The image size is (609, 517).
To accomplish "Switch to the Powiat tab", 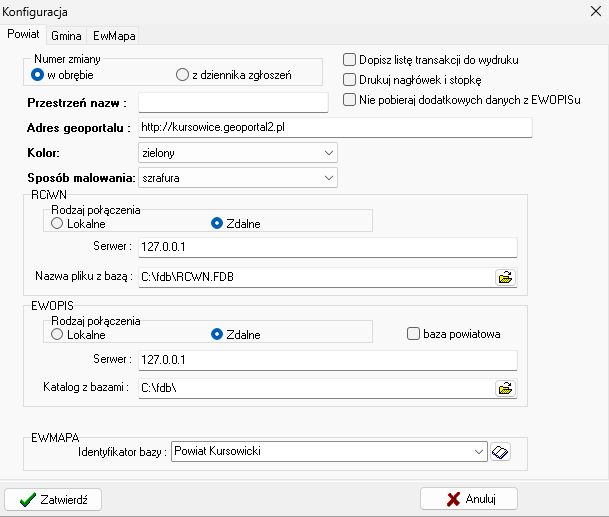I will coord(23,34).
